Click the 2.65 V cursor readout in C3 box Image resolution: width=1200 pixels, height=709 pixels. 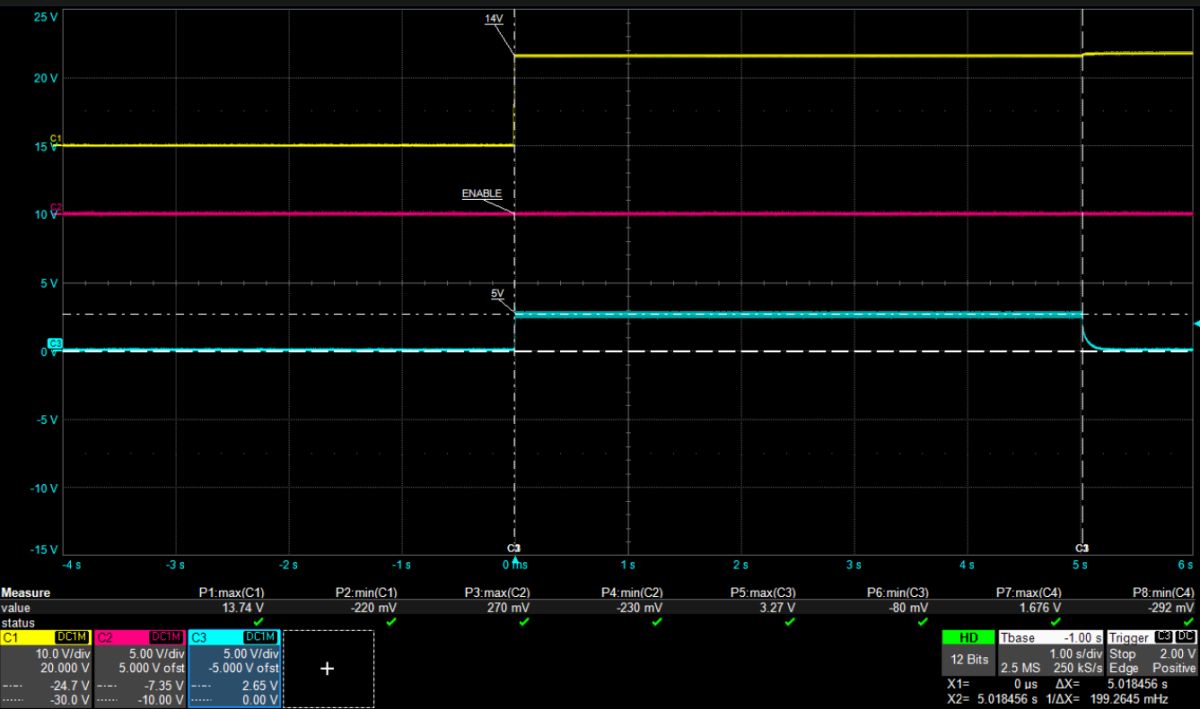(260, 685)
